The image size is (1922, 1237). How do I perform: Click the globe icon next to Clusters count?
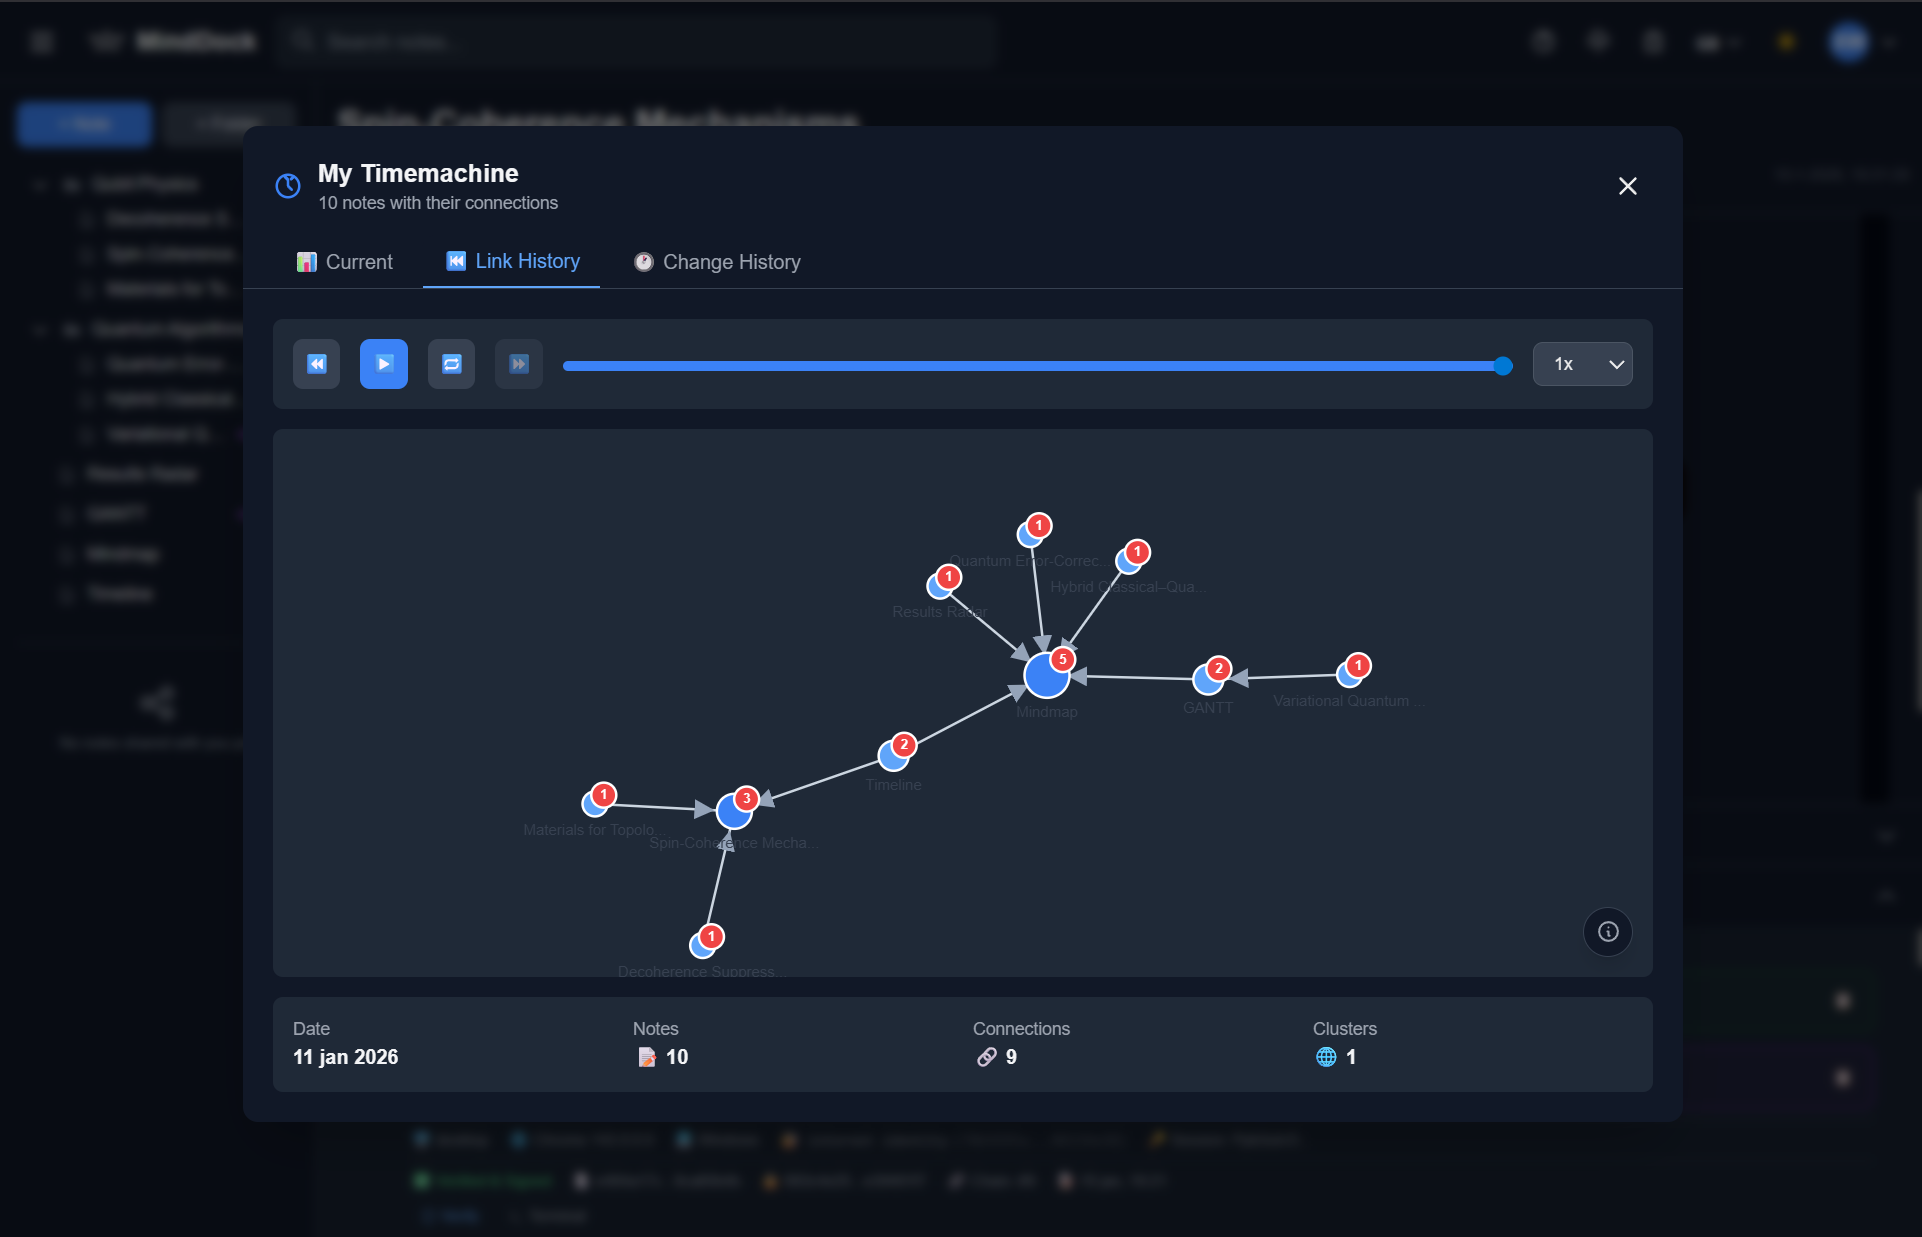(x=1326, y=1057)
